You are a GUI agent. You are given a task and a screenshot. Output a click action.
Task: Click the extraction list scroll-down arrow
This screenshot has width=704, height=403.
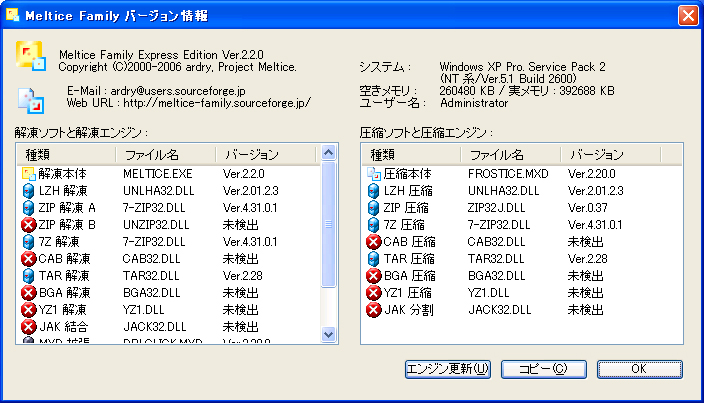click(x=329, y=334)
